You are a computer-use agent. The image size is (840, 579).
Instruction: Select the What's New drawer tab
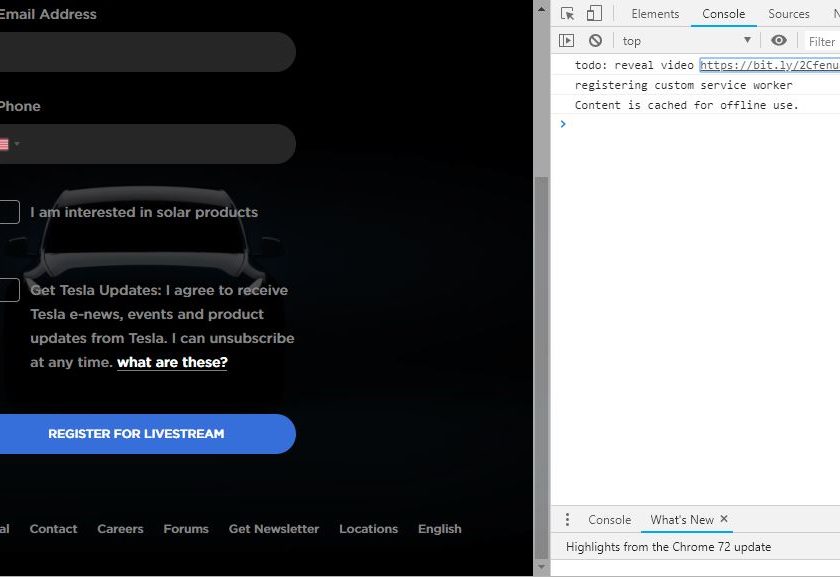682,520
